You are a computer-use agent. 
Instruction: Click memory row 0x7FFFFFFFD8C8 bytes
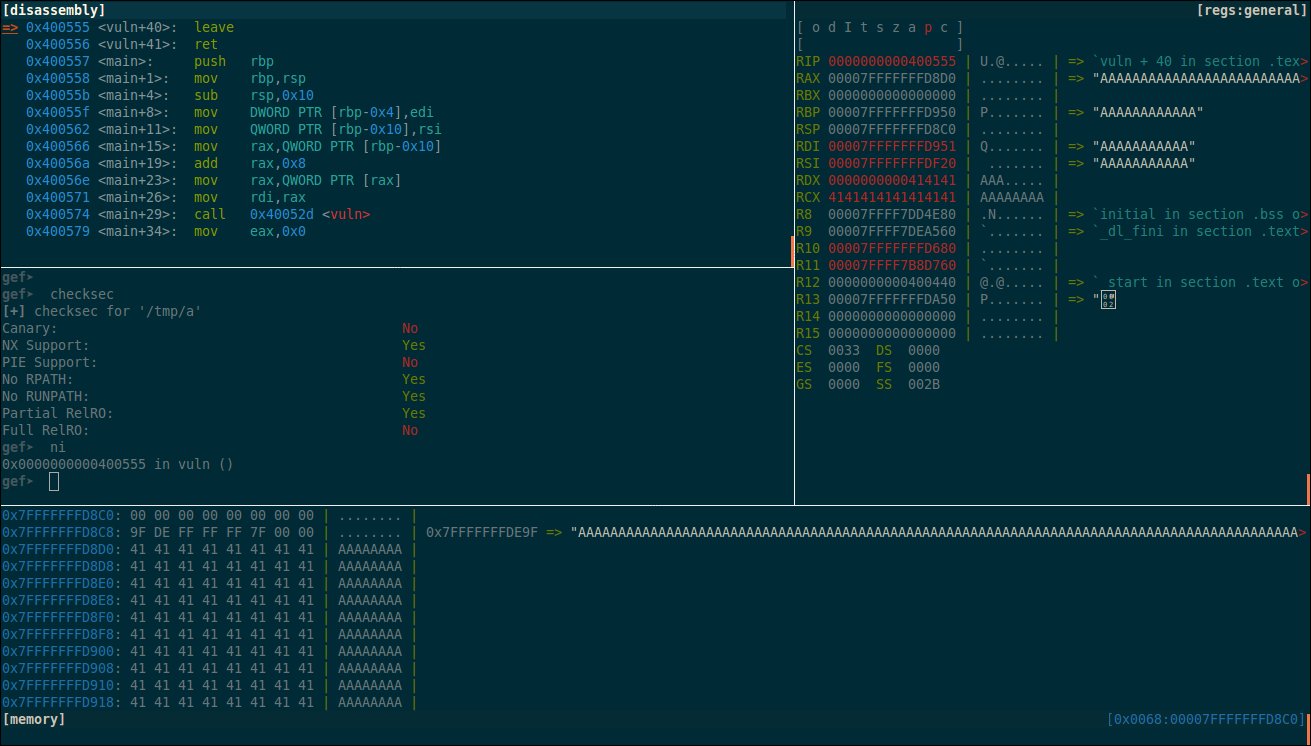tap(222, 533)
